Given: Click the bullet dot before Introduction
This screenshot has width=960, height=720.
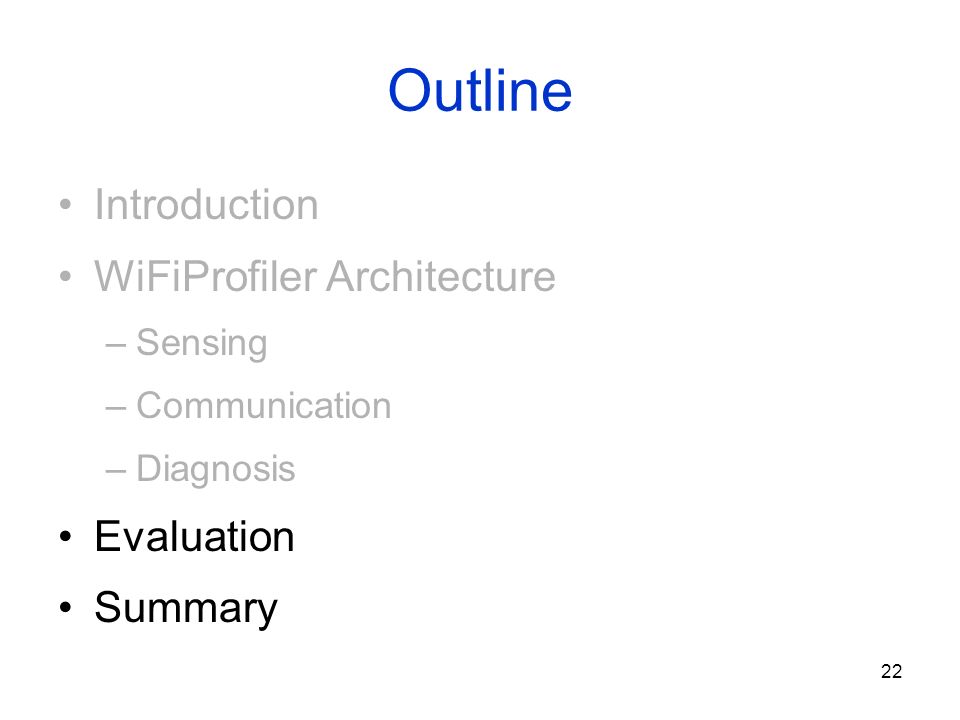Looking at the screenshot, I should pos(66,204).
